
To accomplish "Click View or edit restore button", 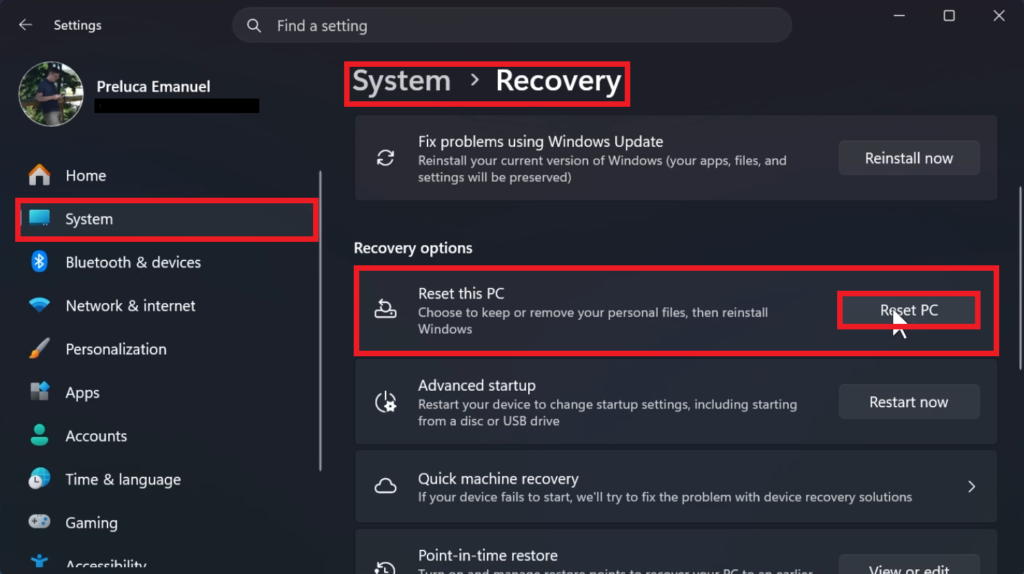I will 908,566.
